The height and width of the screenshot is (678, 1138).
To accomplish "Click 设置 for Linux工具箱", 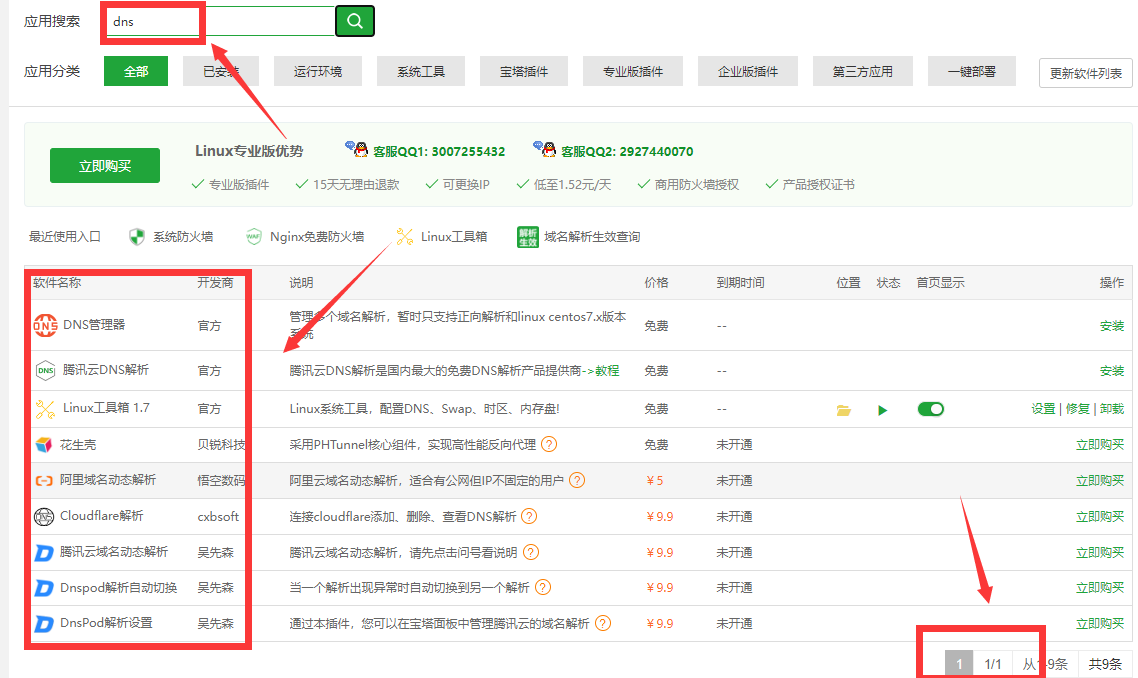I will [x=1044, y=409].
